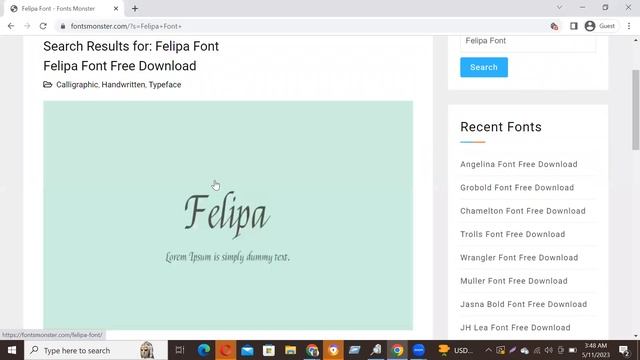The width and height of the screenshot is (640, 360).
Task: Open Angelina Font Free Download
Action: pyautogui.click(x=519, y=164)
